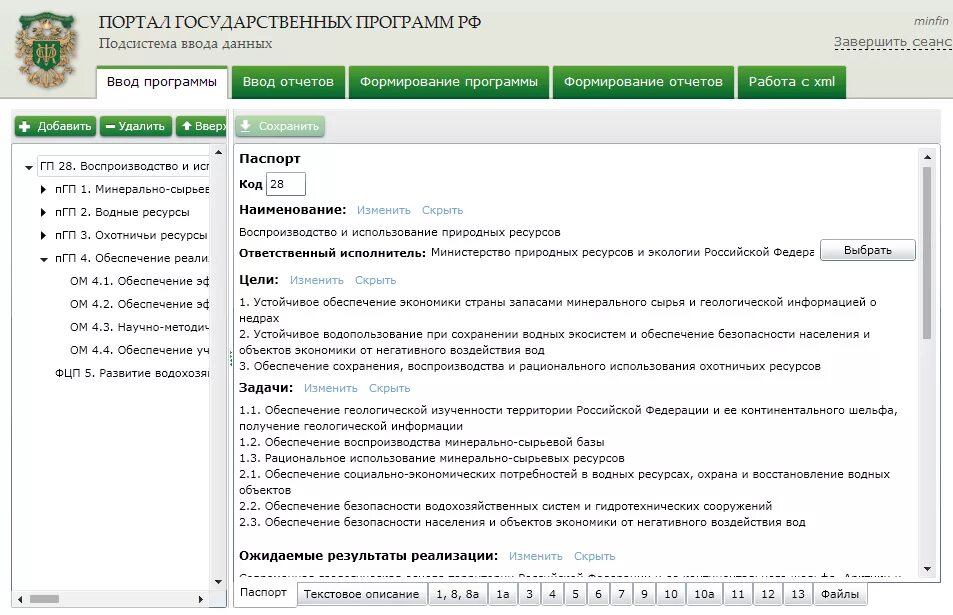The image size is (953, 615).
Task: Open the bottom tab 5
Action: tap(576, 594)
